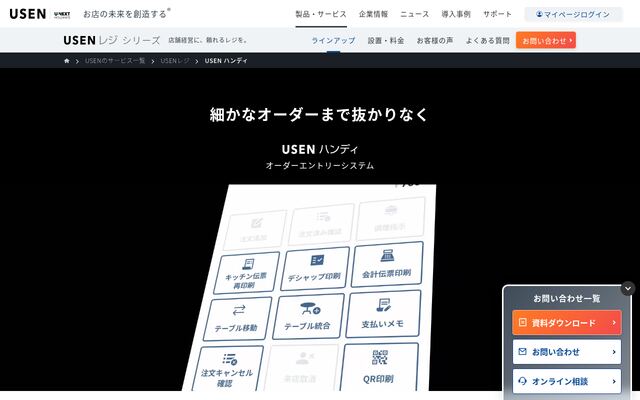Click the 会計伝票印刷 register icon tile
640x400 pixels.
coord(387,264)
